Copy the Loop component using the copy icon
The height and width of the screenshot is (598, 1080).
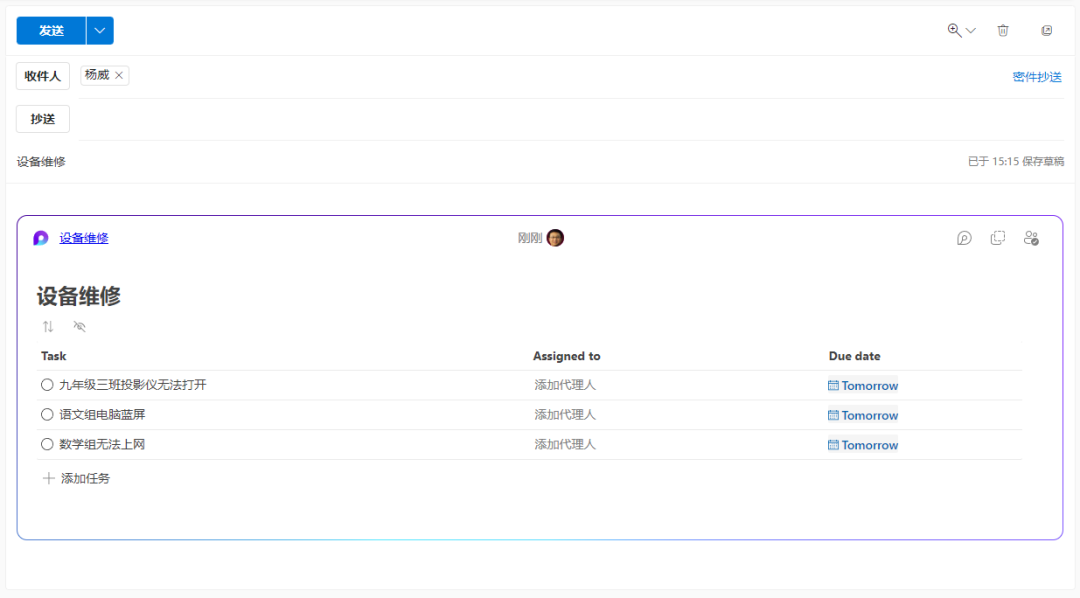[997, 238]
